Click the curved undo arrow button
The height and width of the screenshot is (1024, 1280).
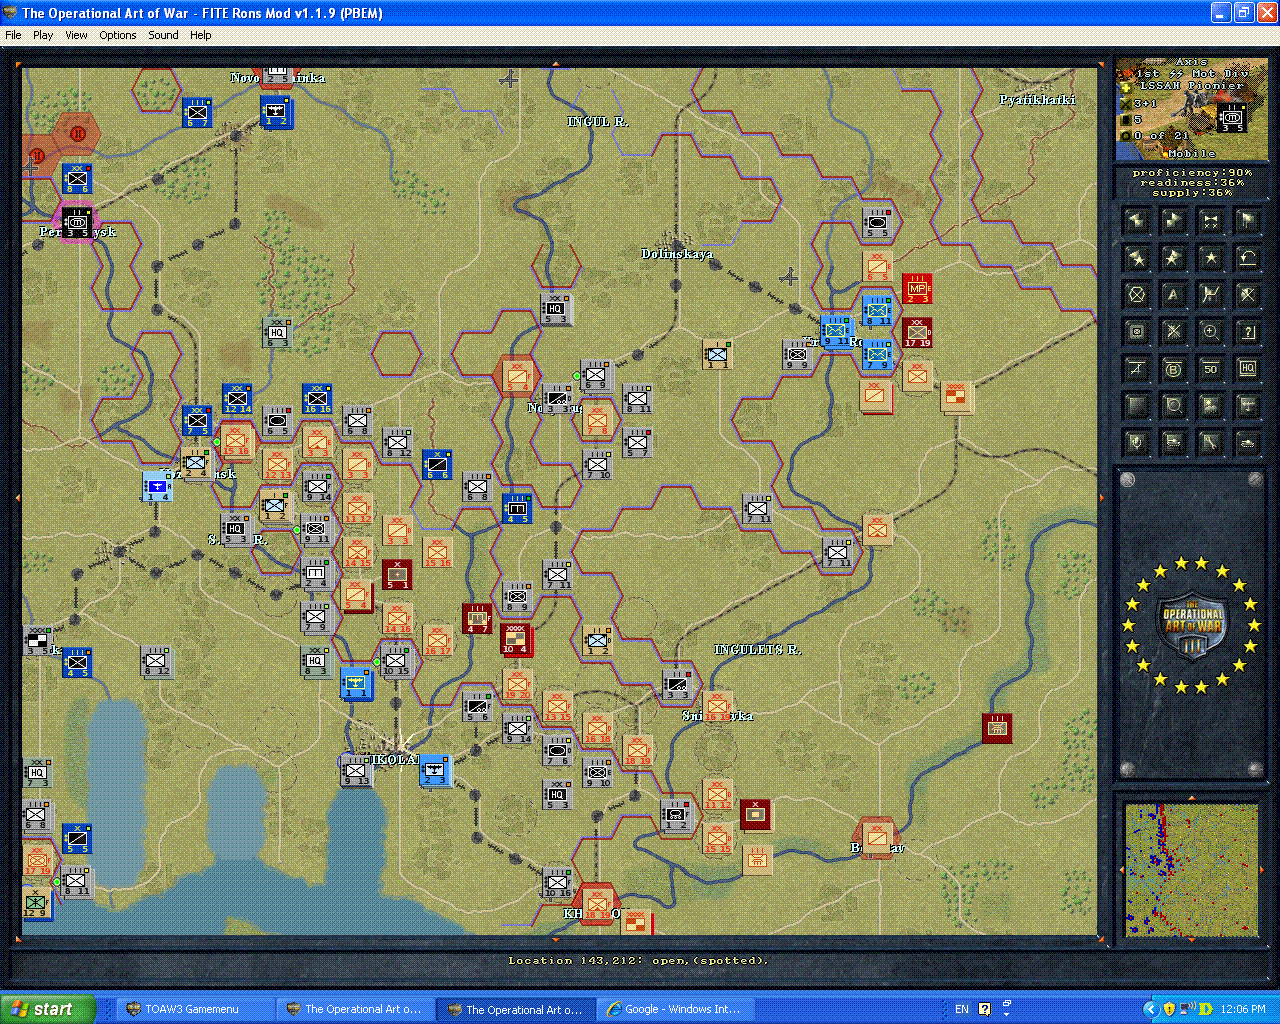(1247, 258)
